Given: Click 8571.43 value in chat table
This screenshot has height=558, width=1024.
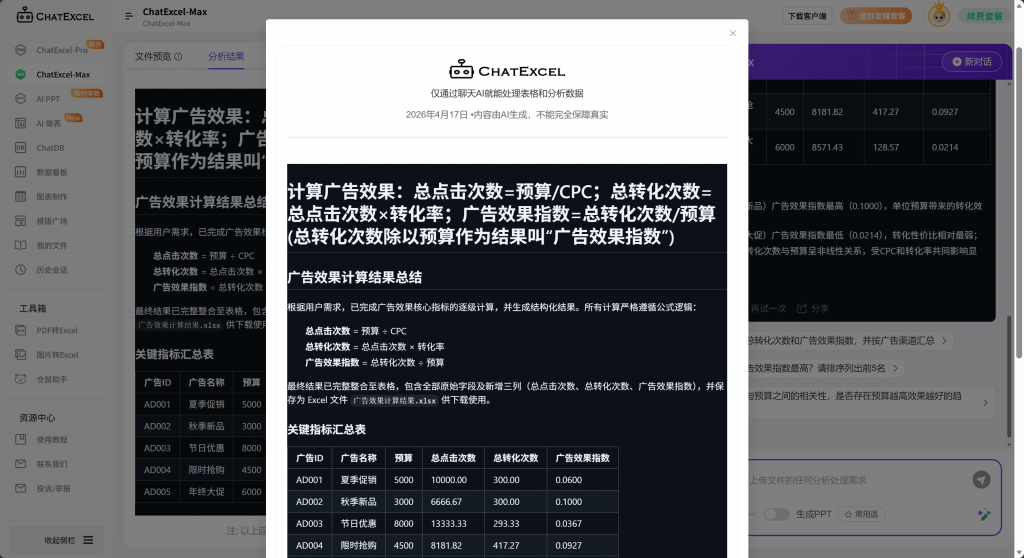Looking at the screenshot, I should [827, 148].
